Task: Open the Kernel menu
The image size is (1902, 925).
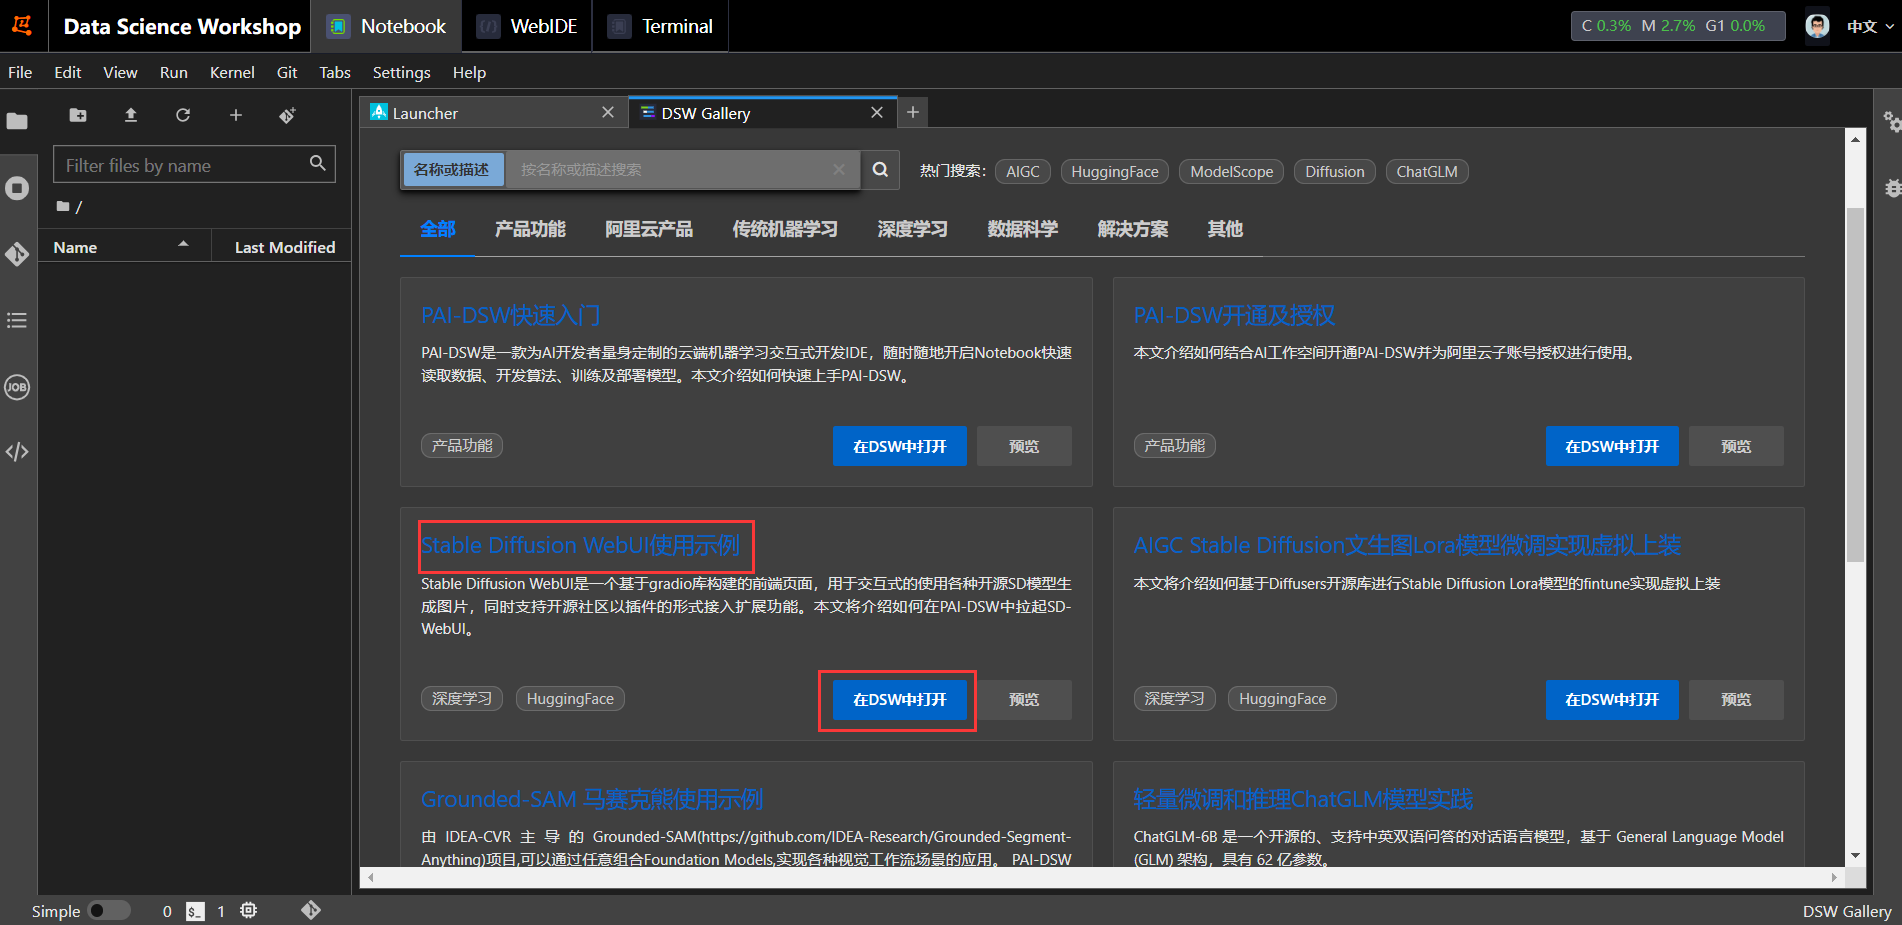Action: (x=232, y=72)
